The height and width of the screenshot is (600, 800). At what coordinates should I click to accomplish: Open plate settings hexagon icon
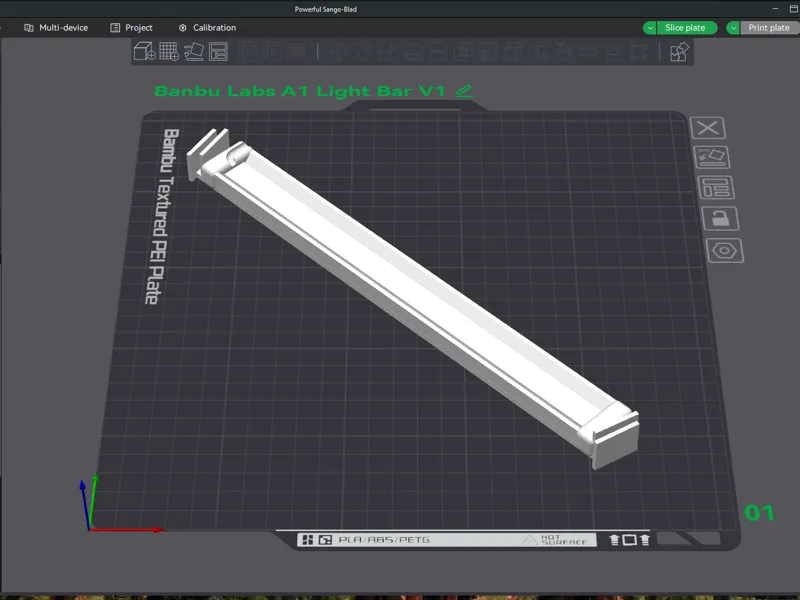[x=724, y=251]
